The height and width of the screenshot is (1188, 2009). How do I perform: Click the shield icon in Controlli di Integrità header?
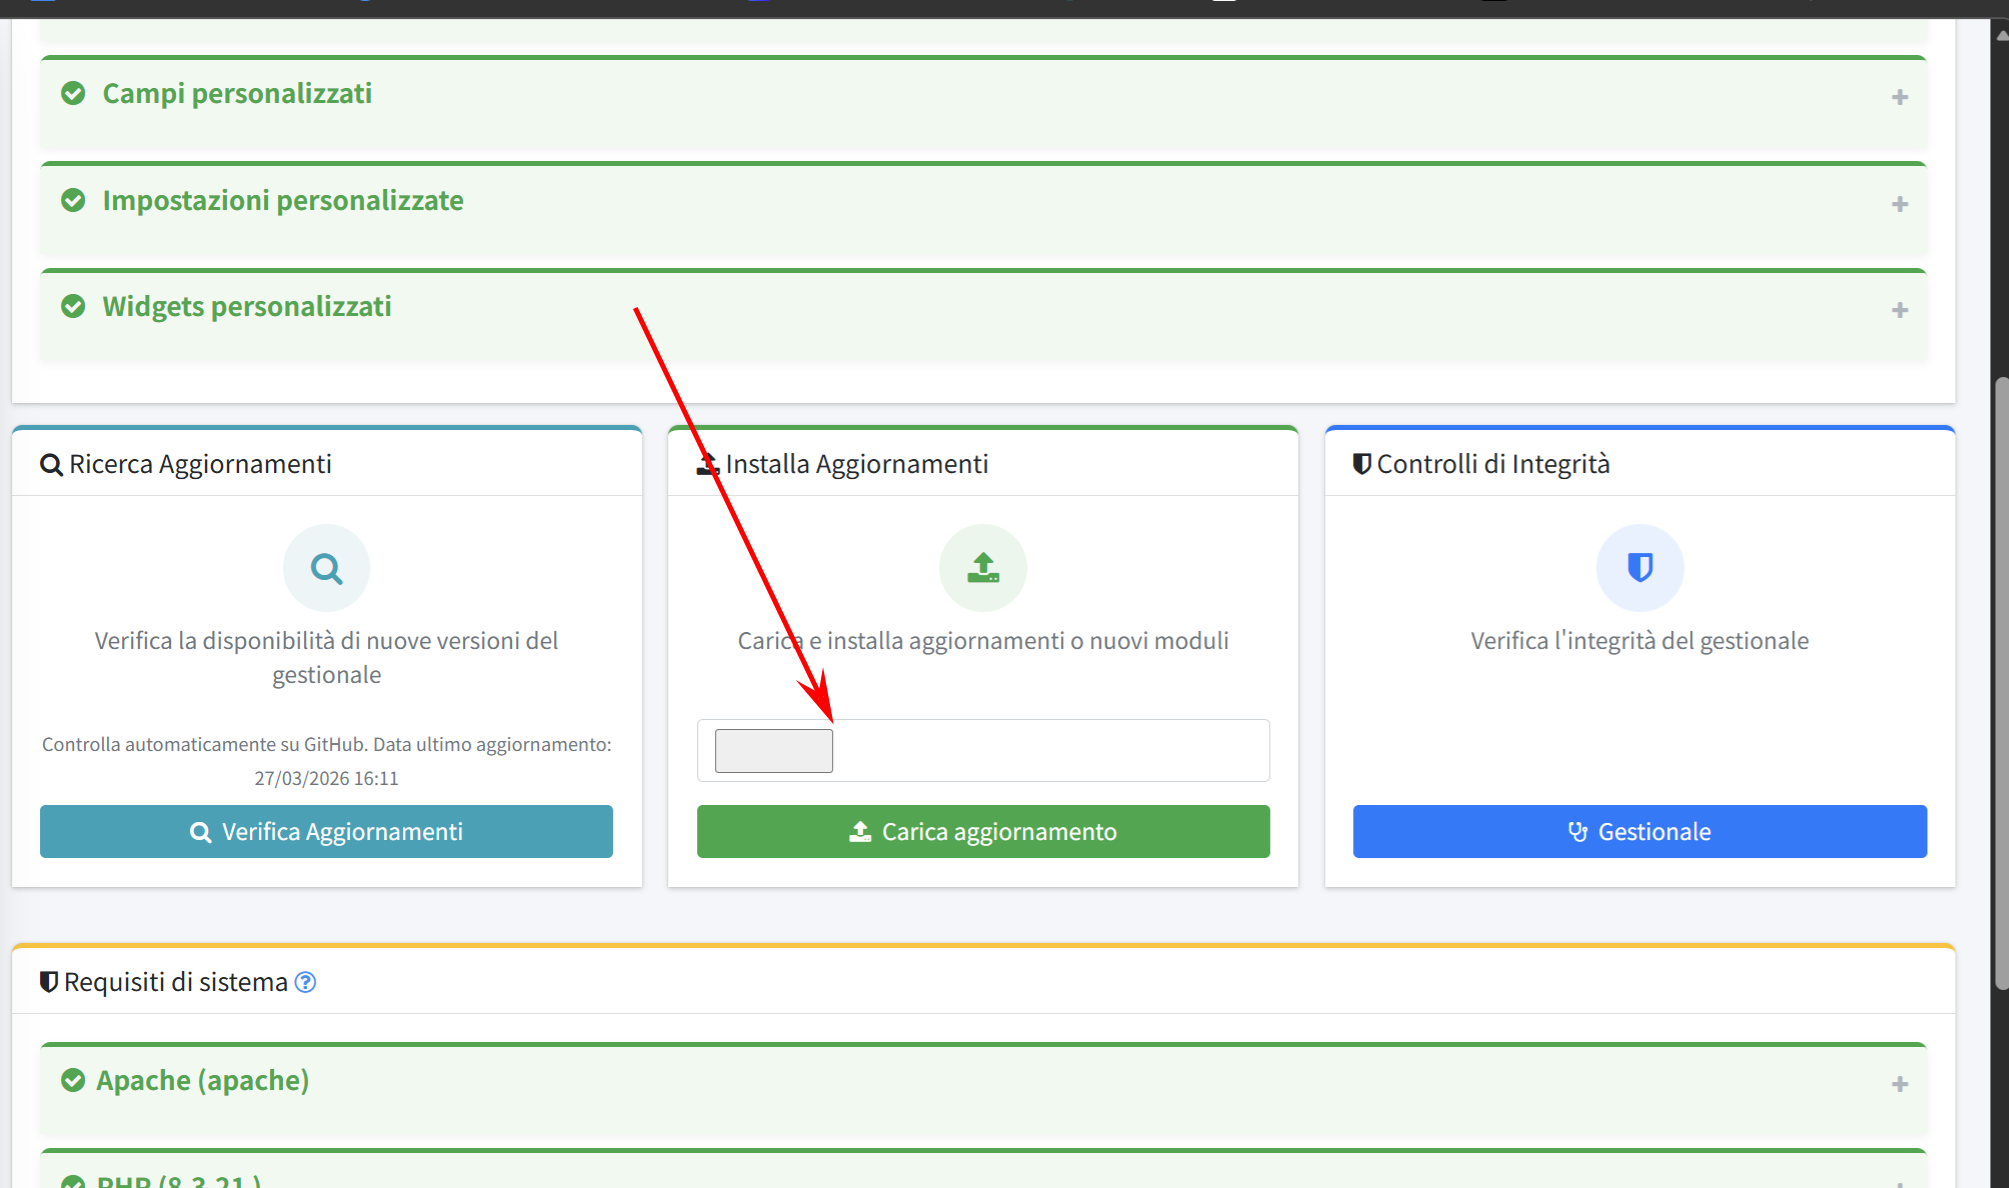pos(1361,464)
